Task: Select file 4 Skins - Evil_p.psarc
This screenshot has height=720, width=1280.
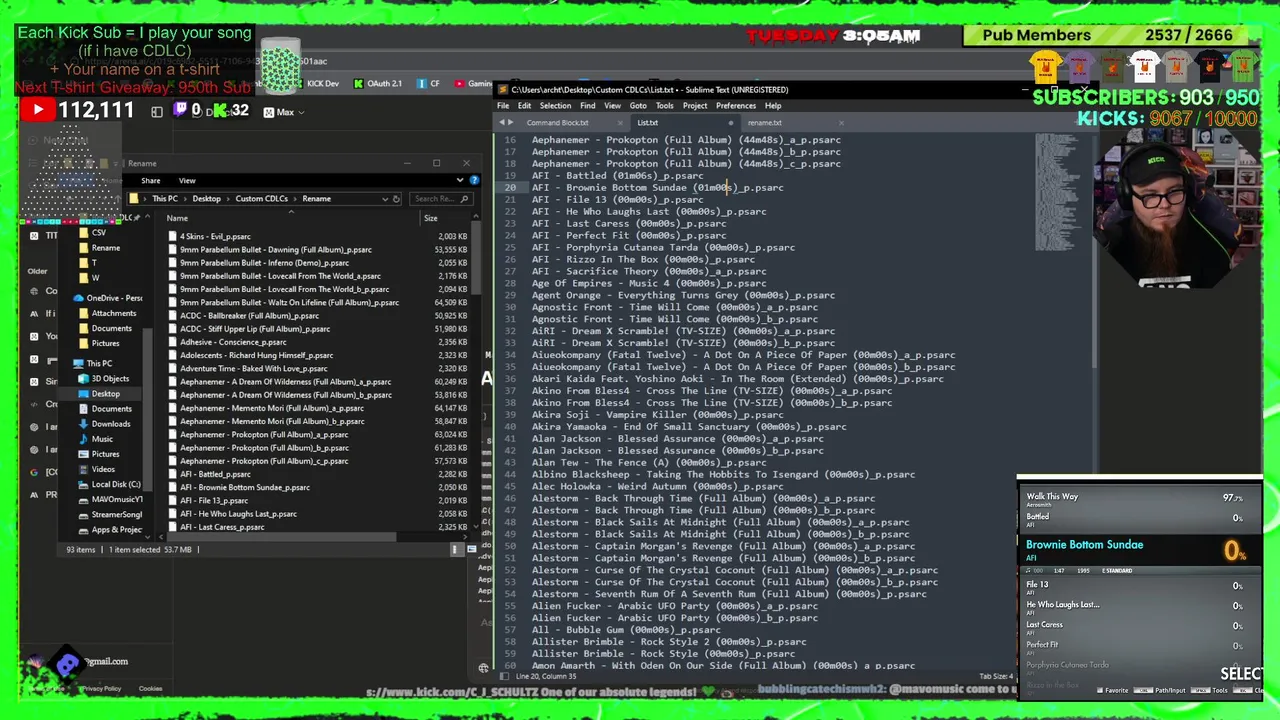Action: 215,237
